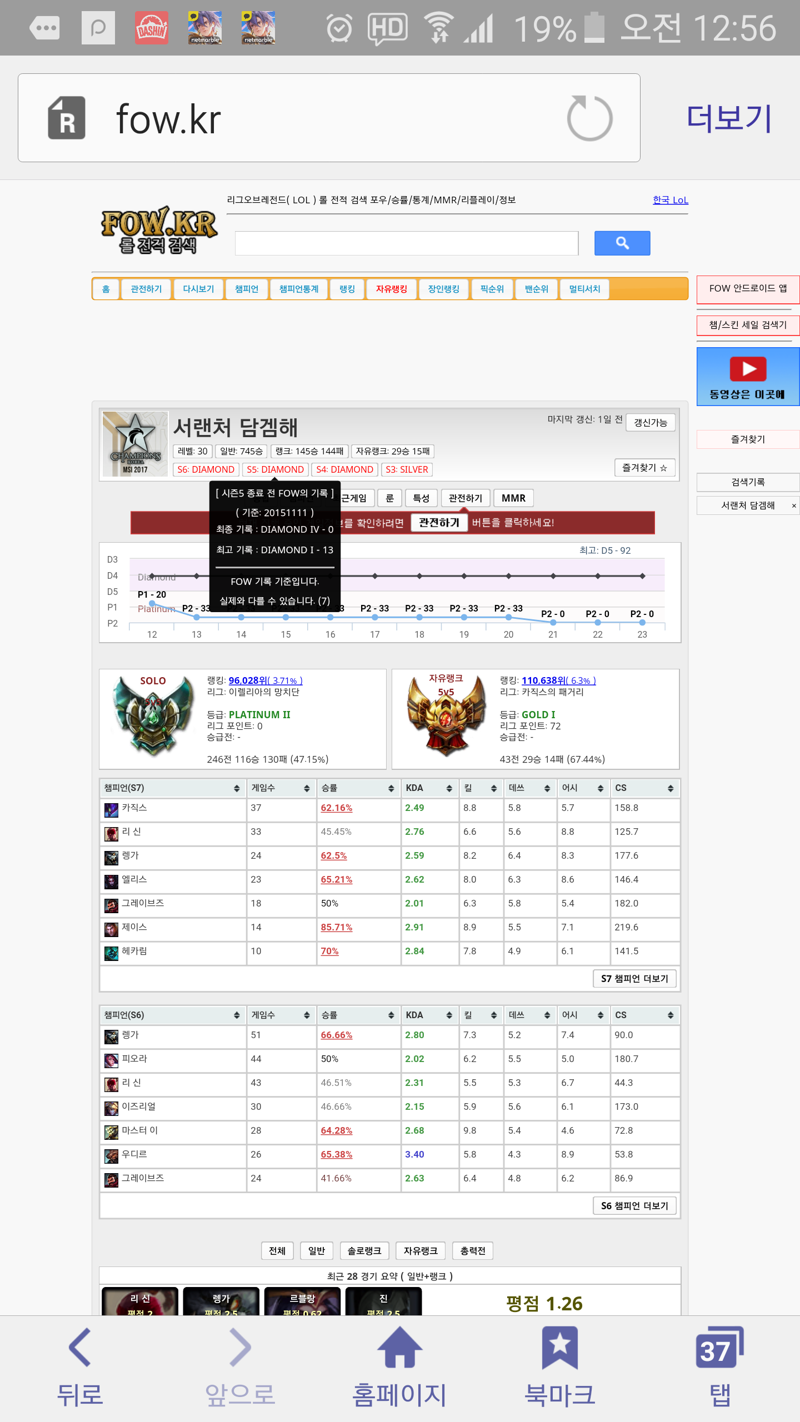Viewport: 800px width, 1422px height.
Task: Open the 110,638위 flex ranking link
Action: [x=558, y=681]
